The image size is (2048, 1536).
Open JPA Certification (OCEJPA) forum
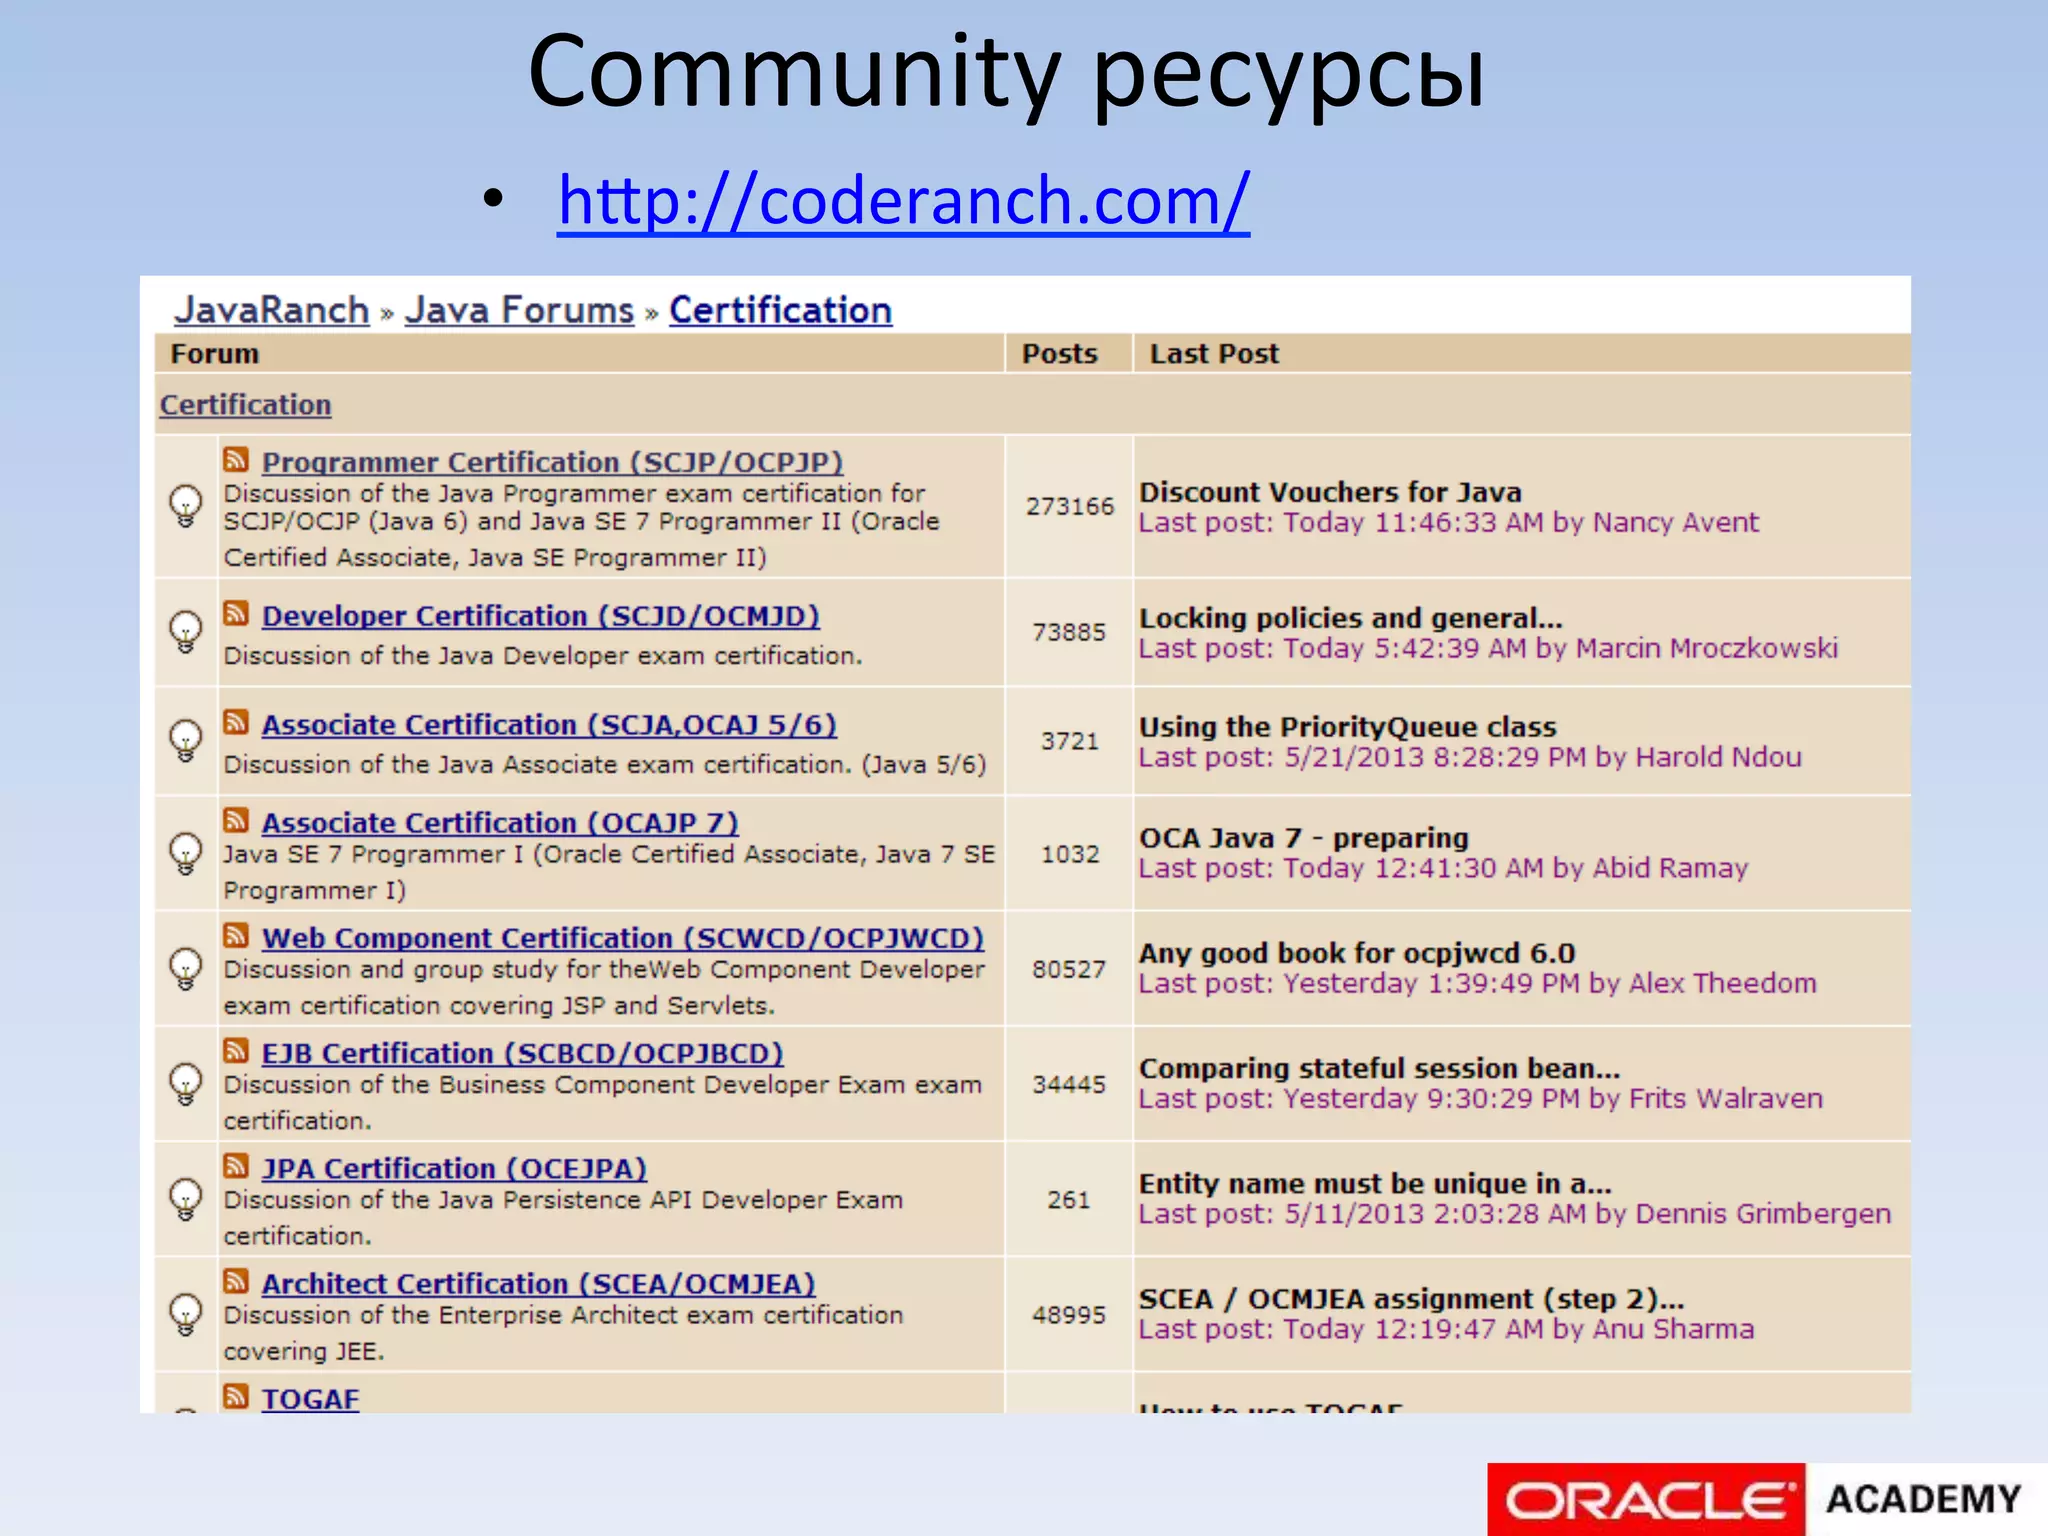454,1168
